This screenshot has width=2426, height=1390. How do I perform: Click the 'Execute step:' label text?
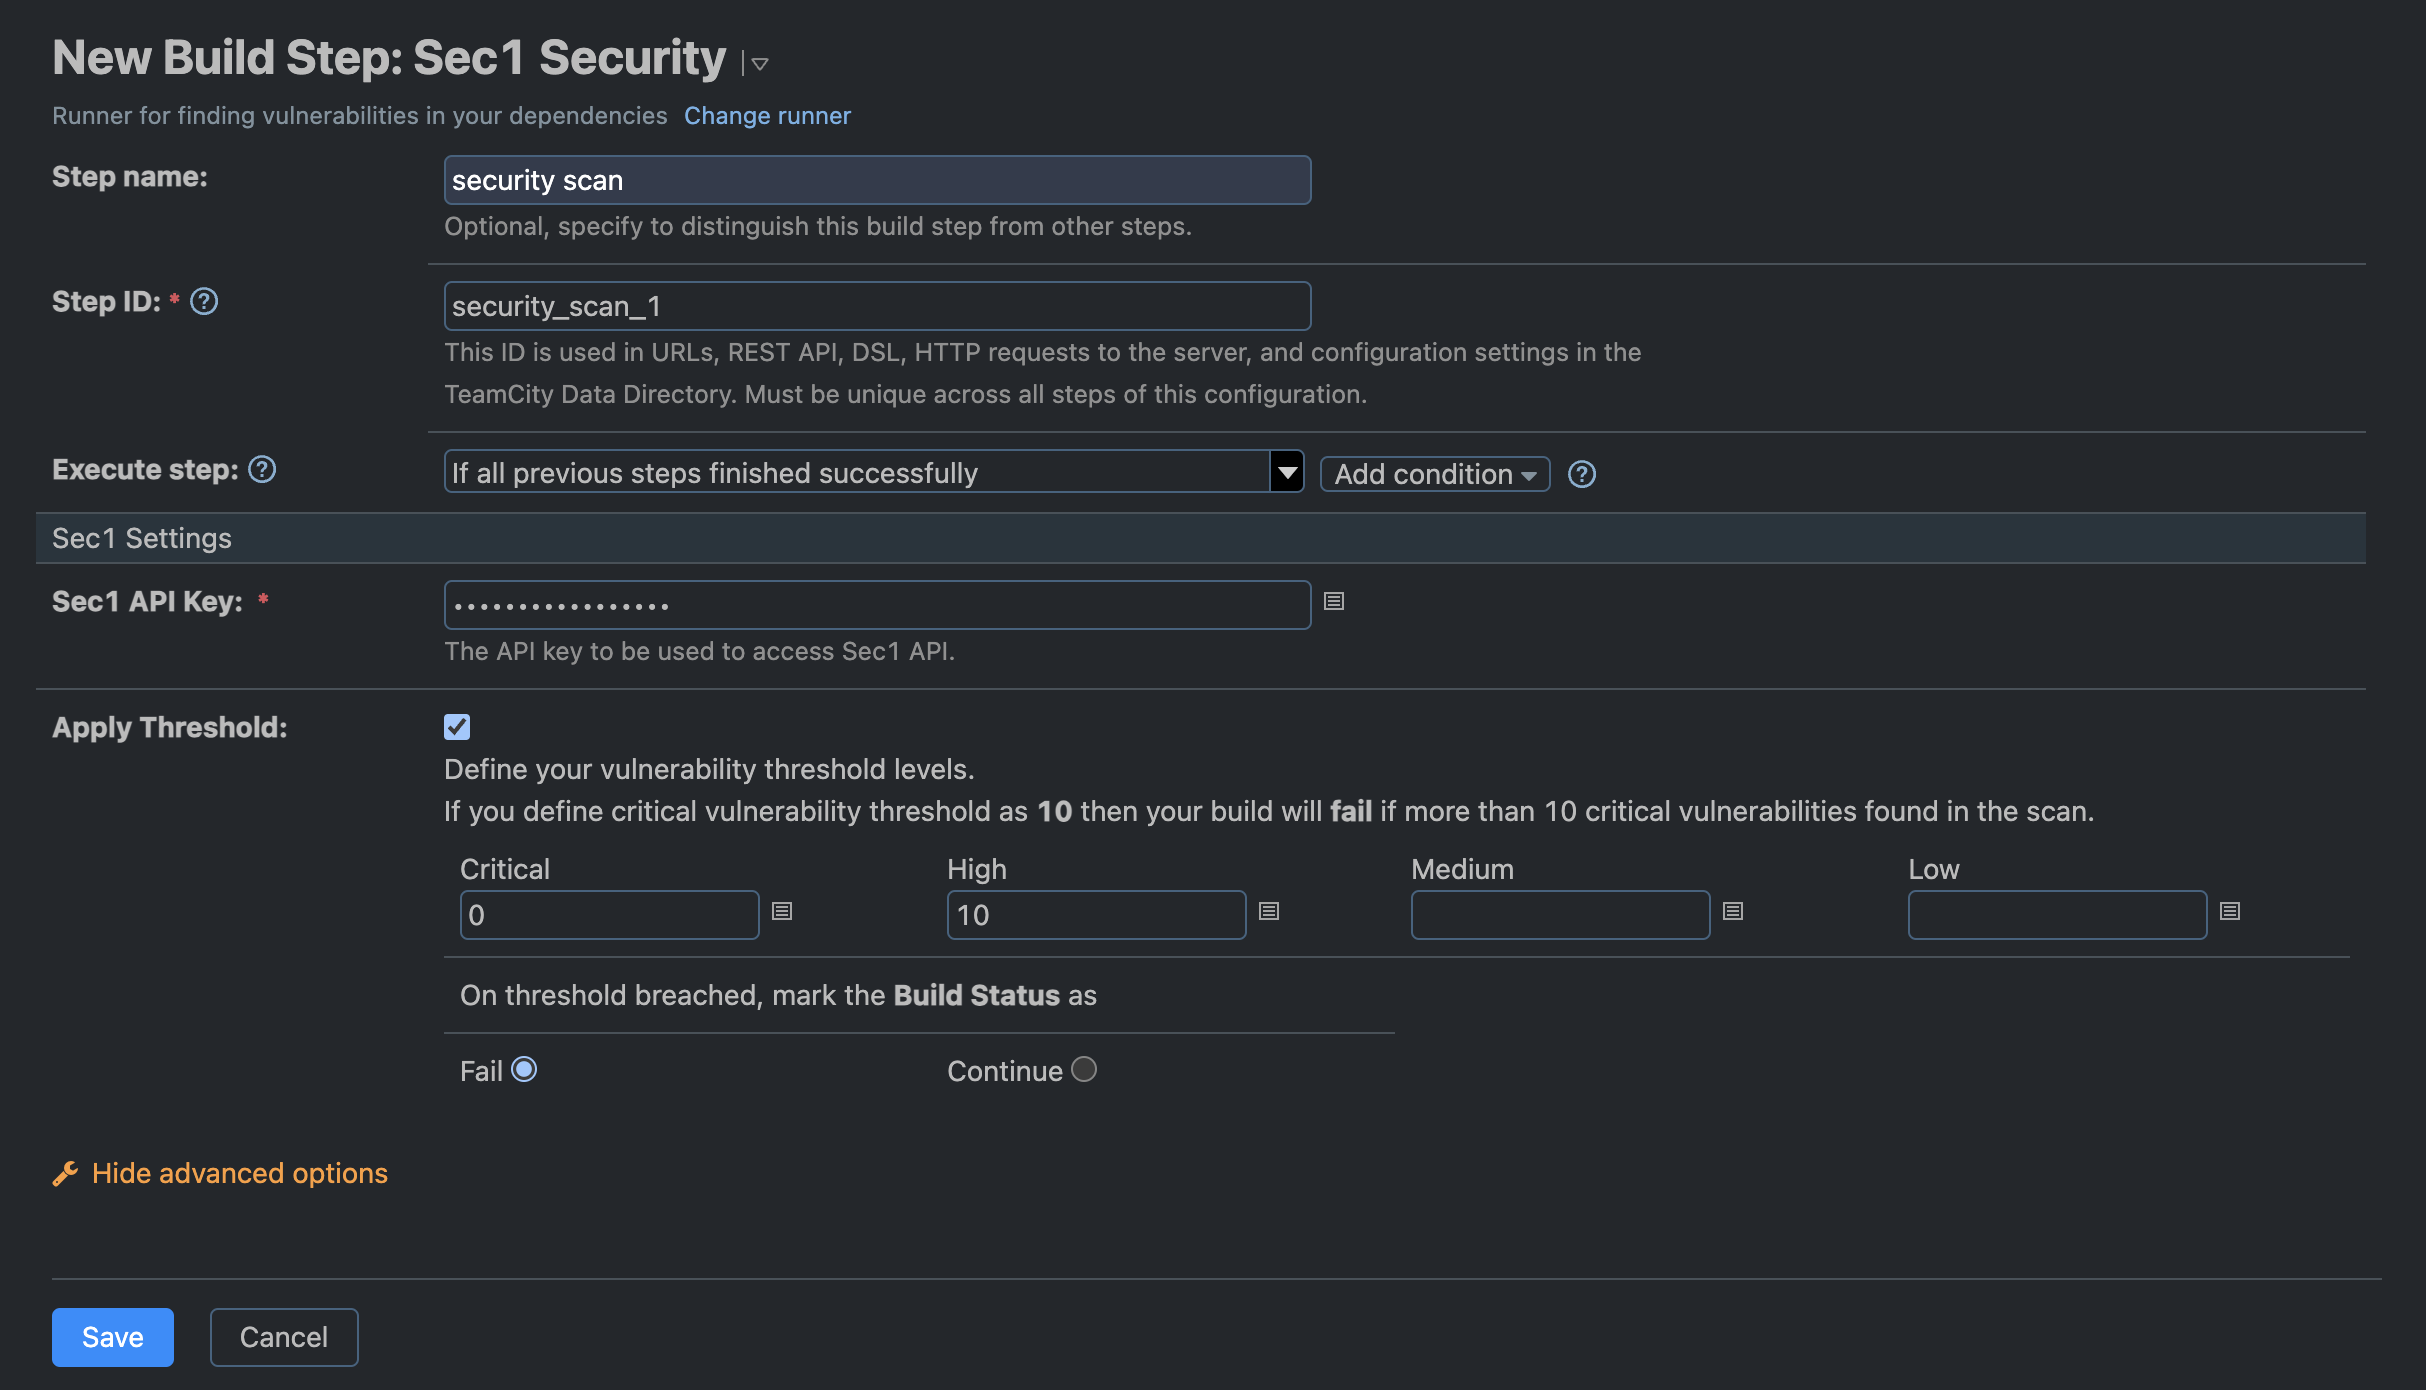point(145,469)
